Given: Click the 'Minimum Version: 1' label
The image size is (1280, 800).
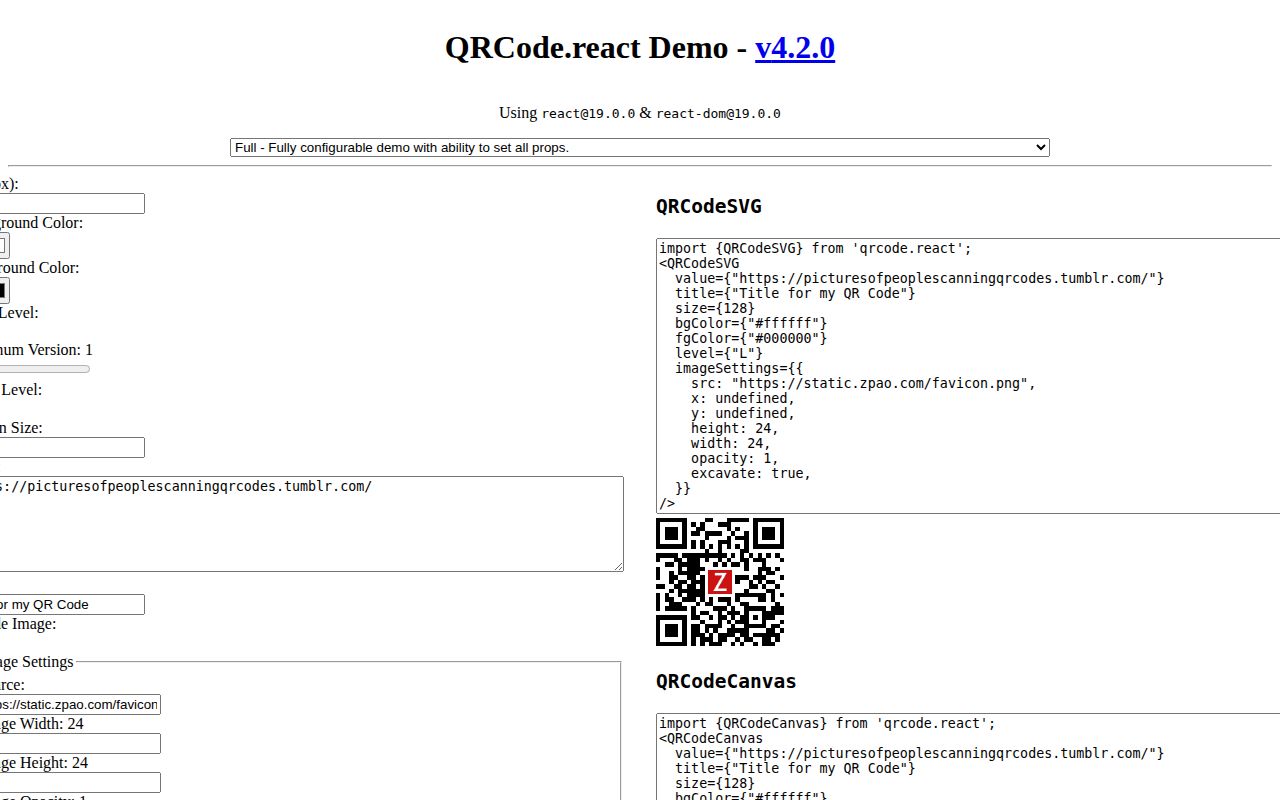Looking at the screenshot, I should point(46,350).
